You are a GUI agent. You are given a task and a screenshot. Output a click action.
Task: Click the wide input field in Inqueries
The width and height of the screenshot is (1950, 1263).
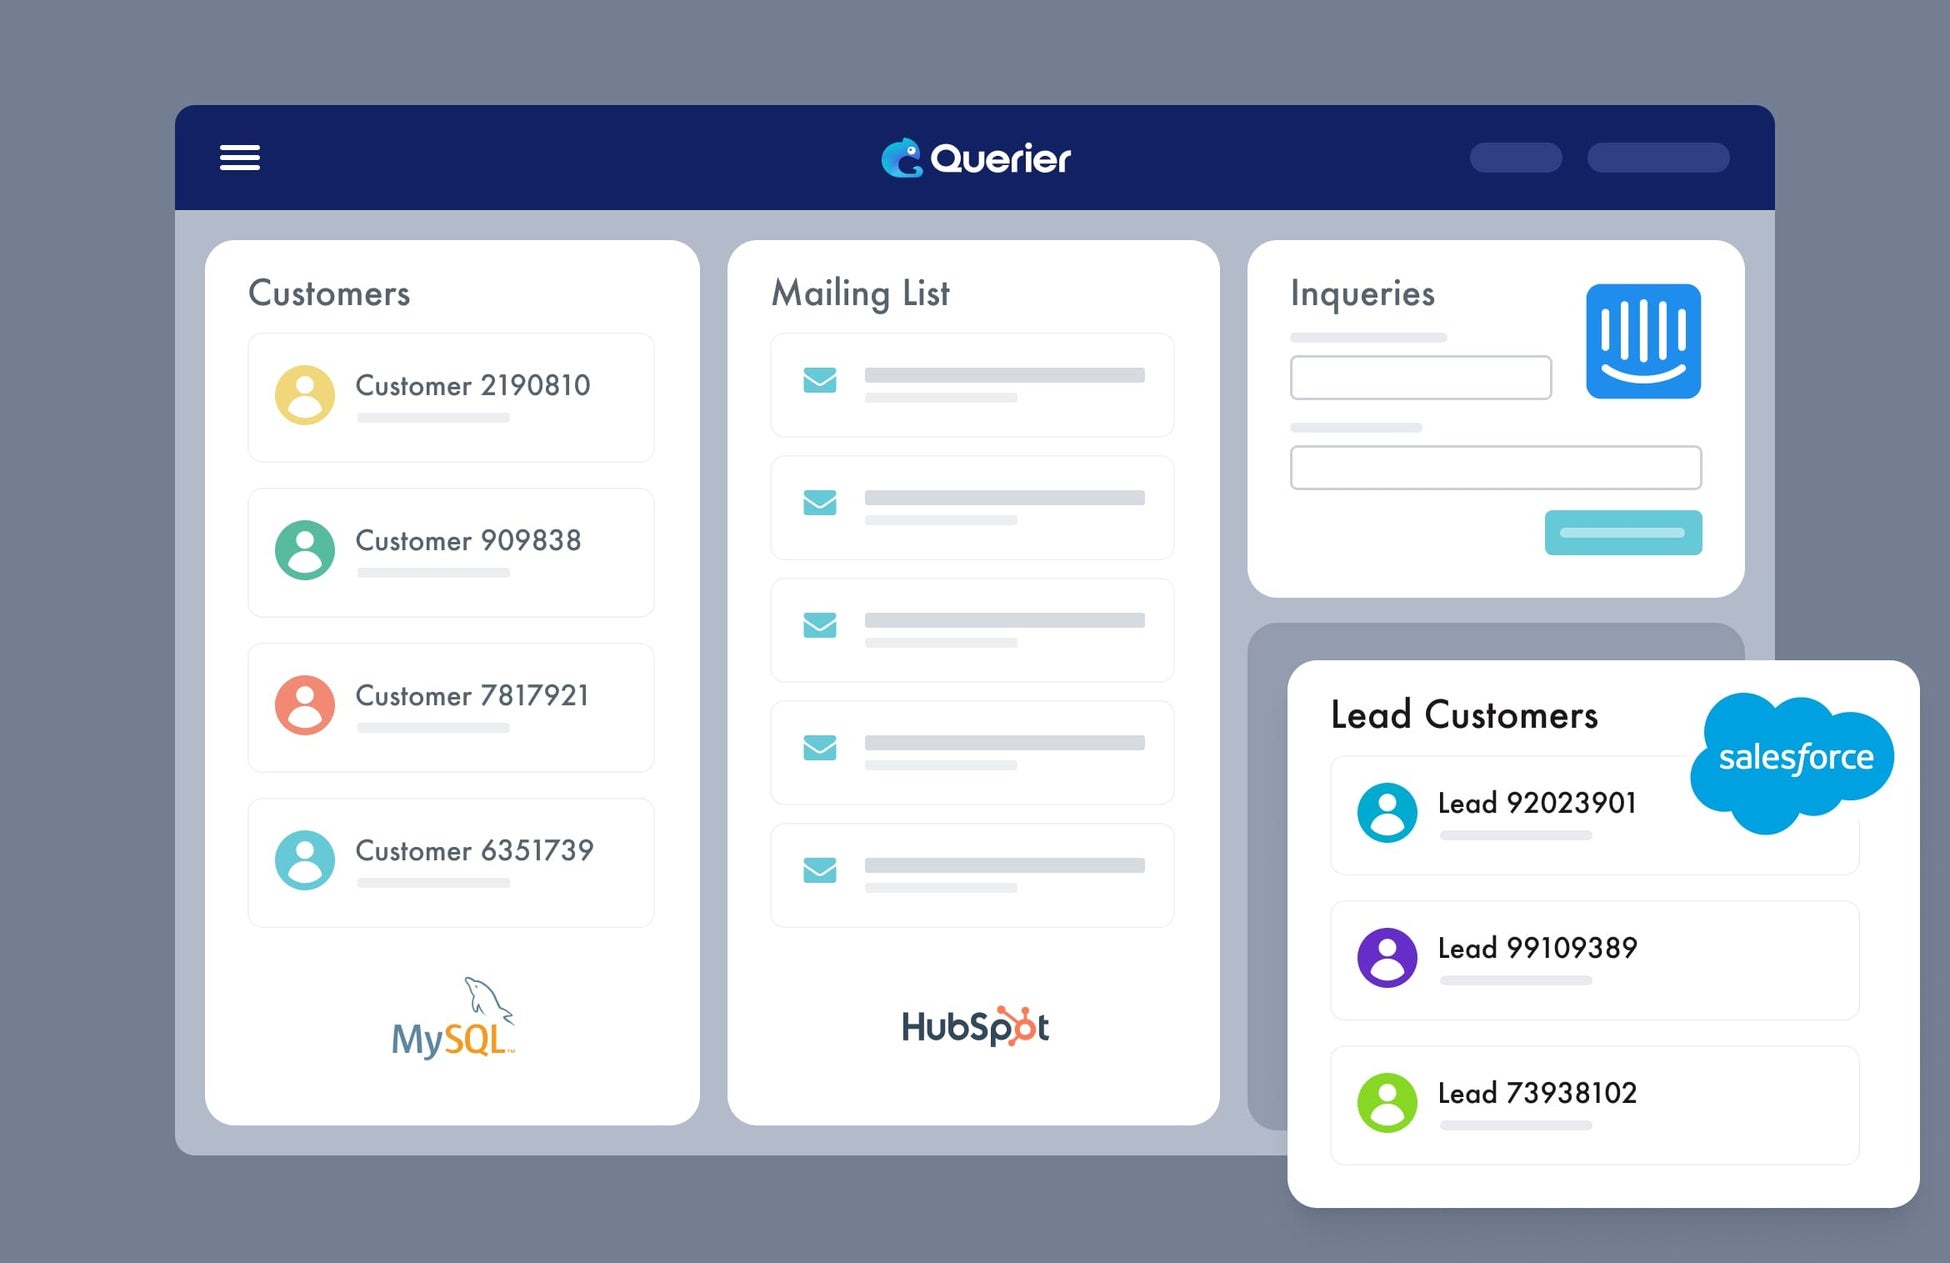click(1495, 468)
